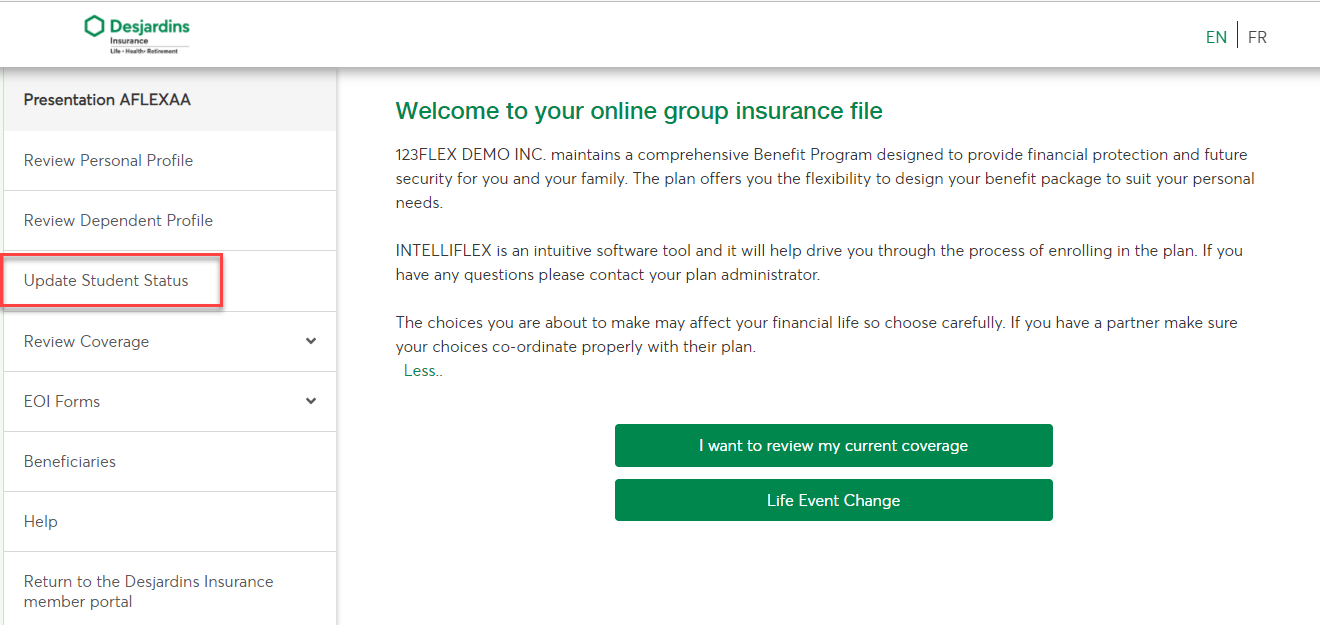Collapse welcome text with Less.. link

(x=423, y=371)
